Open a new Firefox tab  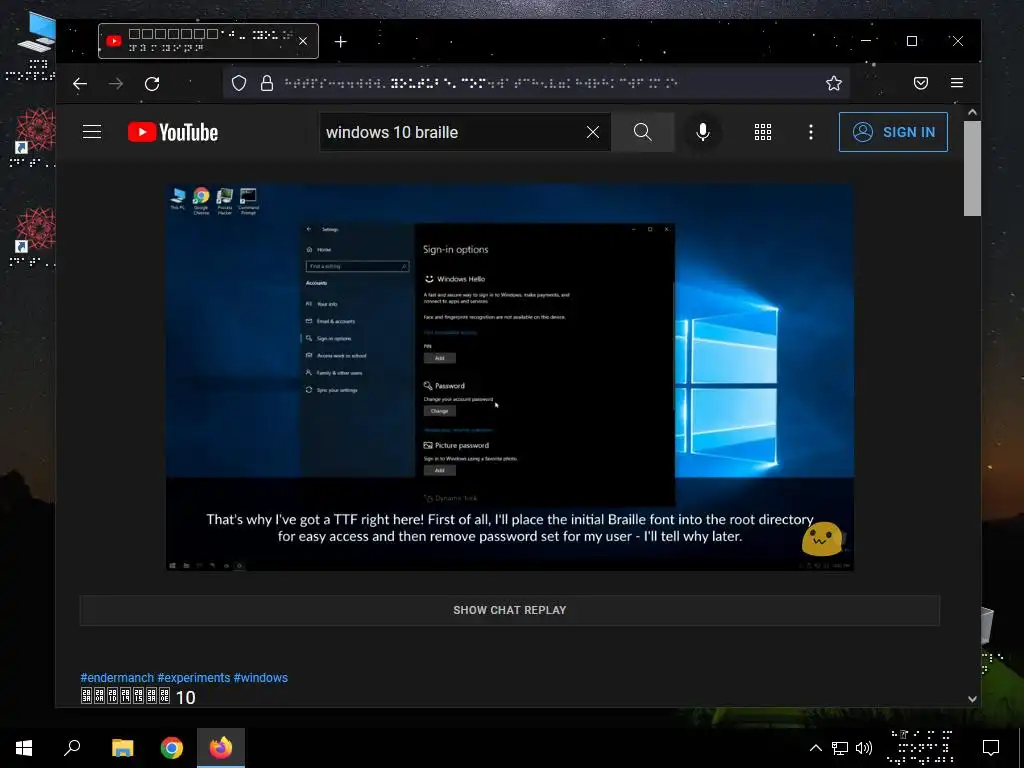tap(340, 42)
